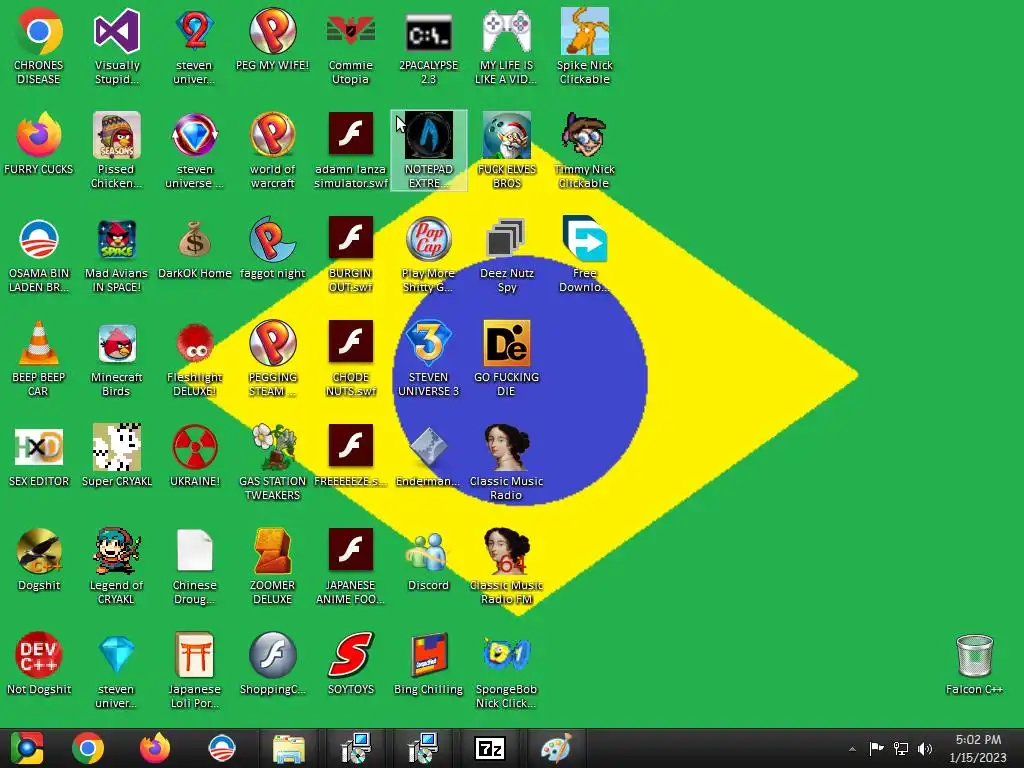
Task: Open the Bing Chilling icon
Action: [428, 663]
